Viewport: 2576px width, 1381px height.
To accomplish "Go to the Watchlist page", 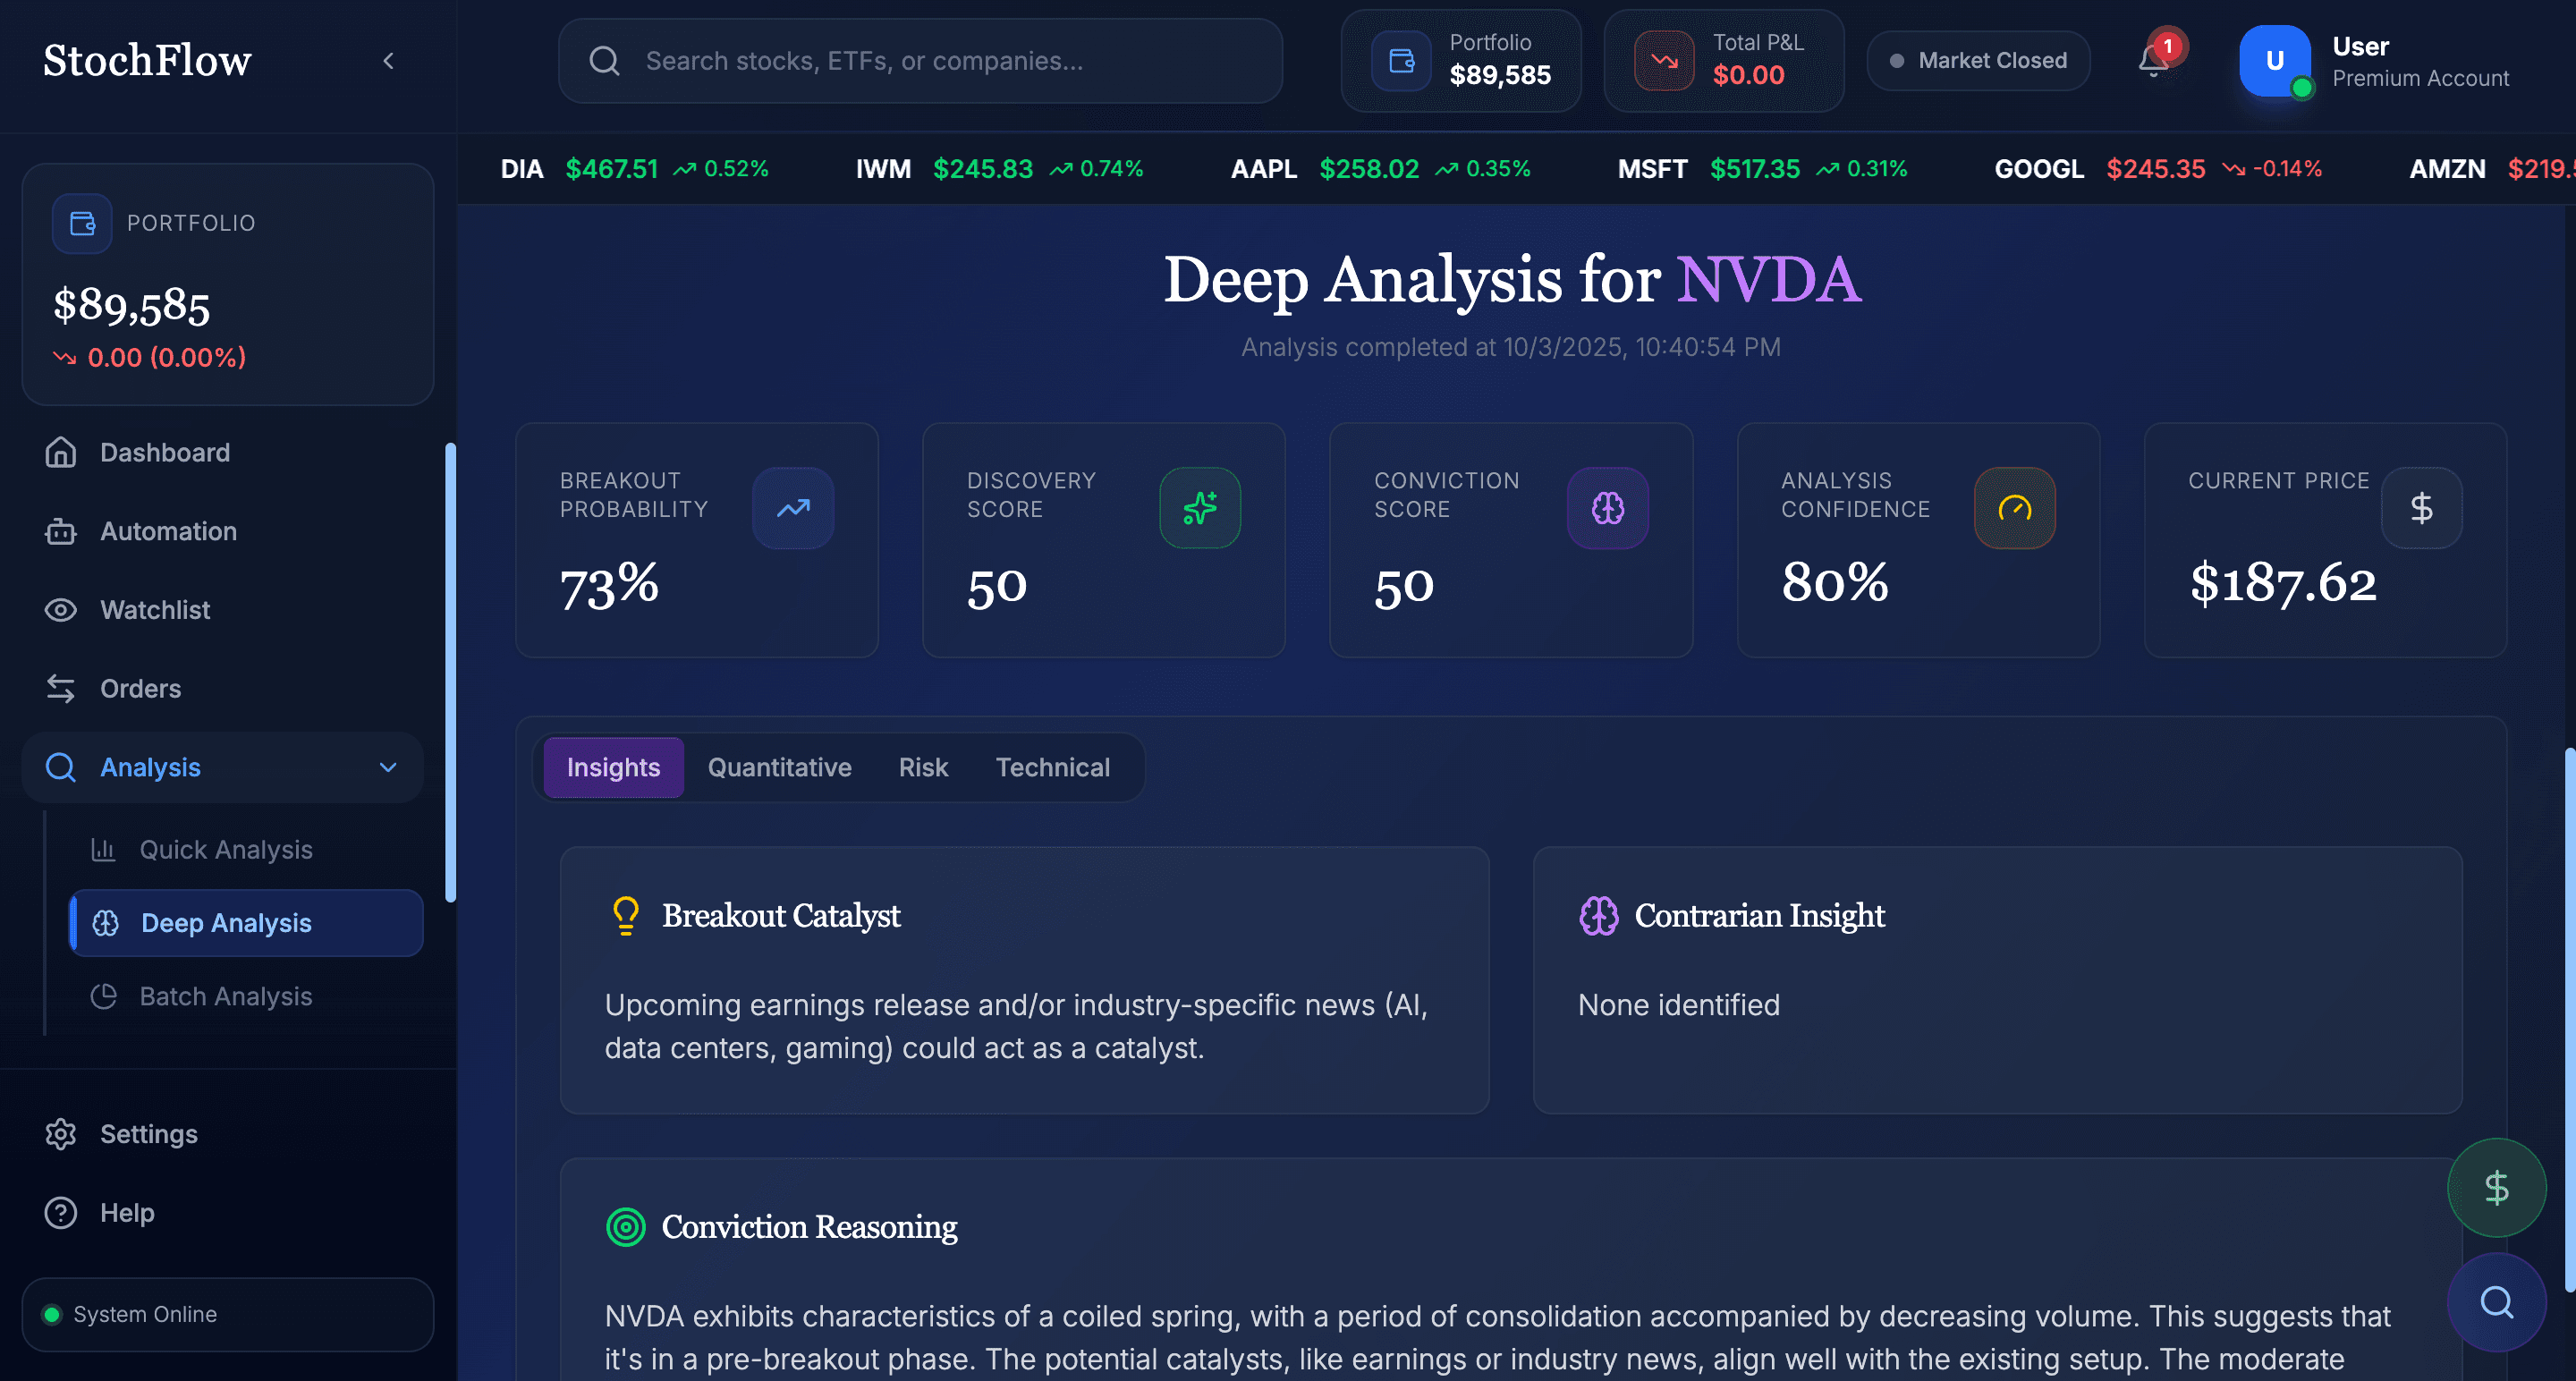I will click(155, 610).
